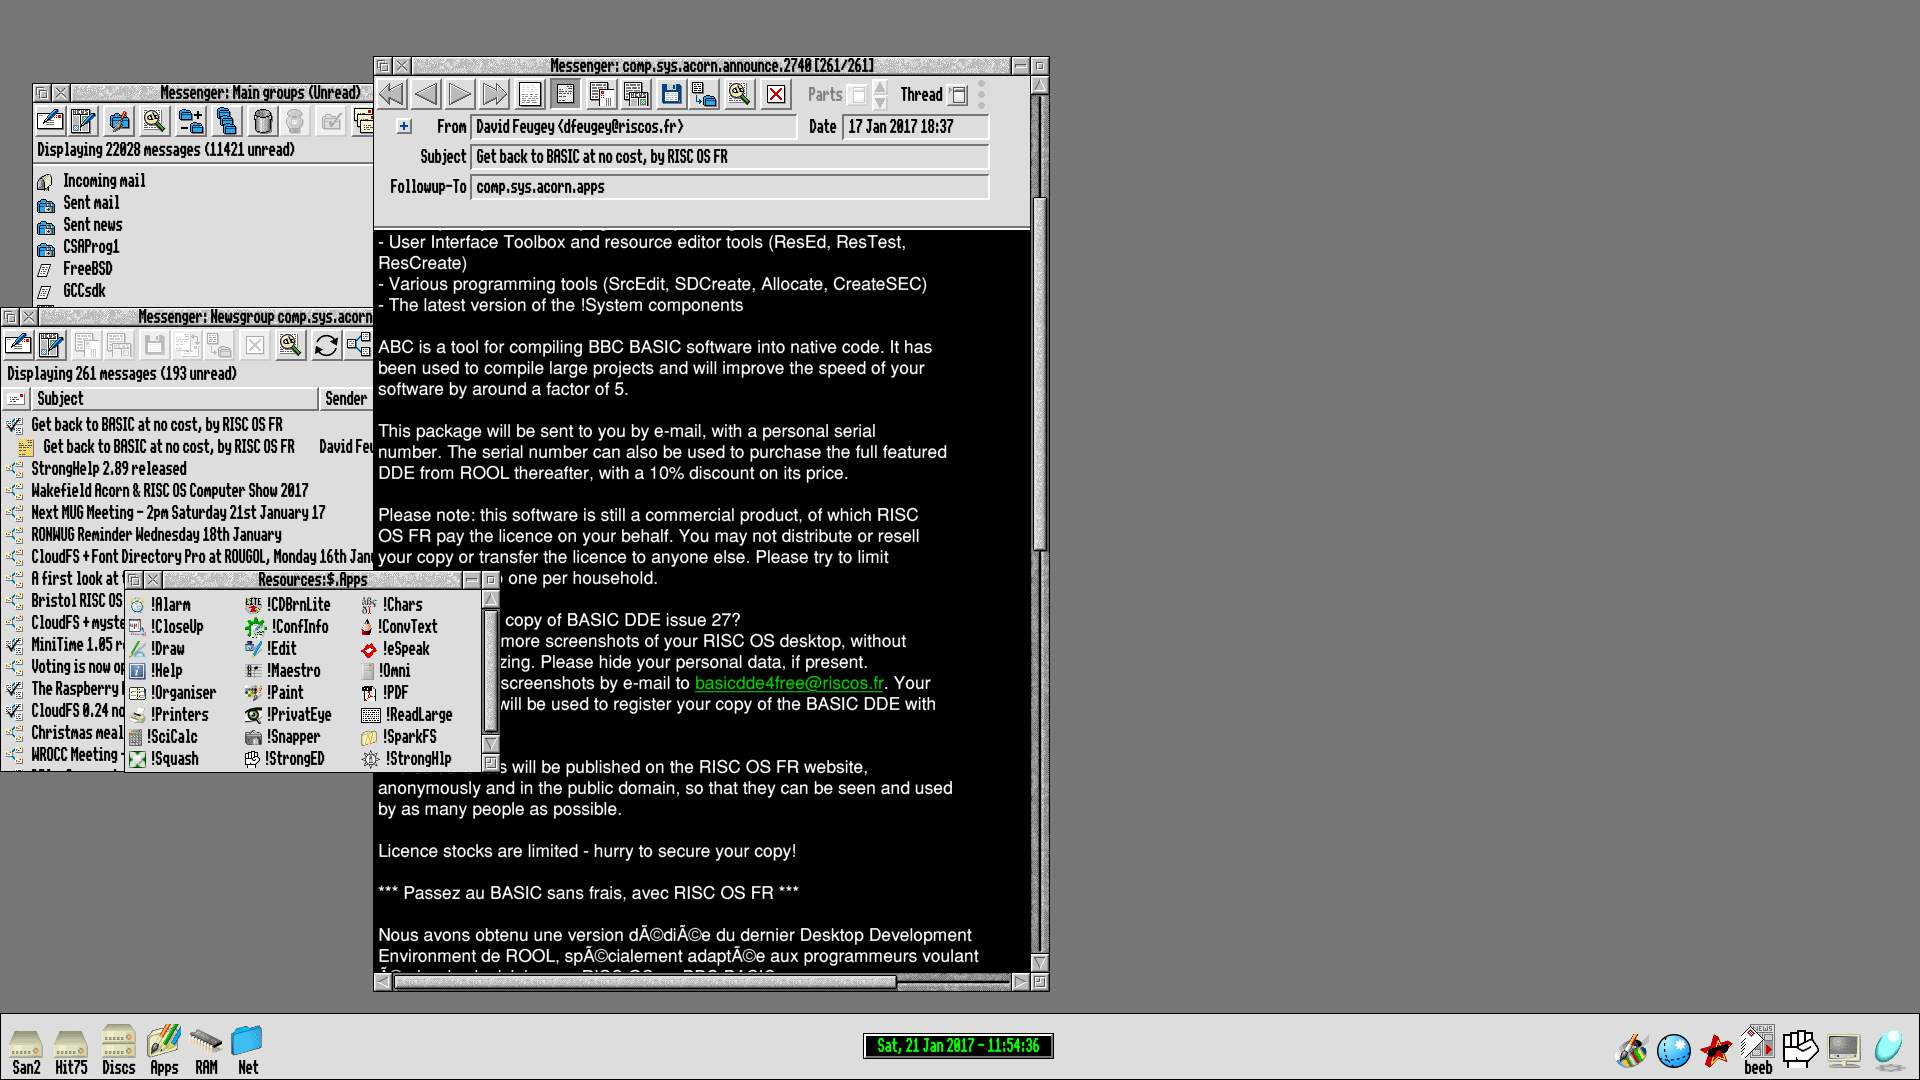Click !SparkFS in Resources Apps window
This screenshot has width=1920, height=1080.
coord(399,737)
